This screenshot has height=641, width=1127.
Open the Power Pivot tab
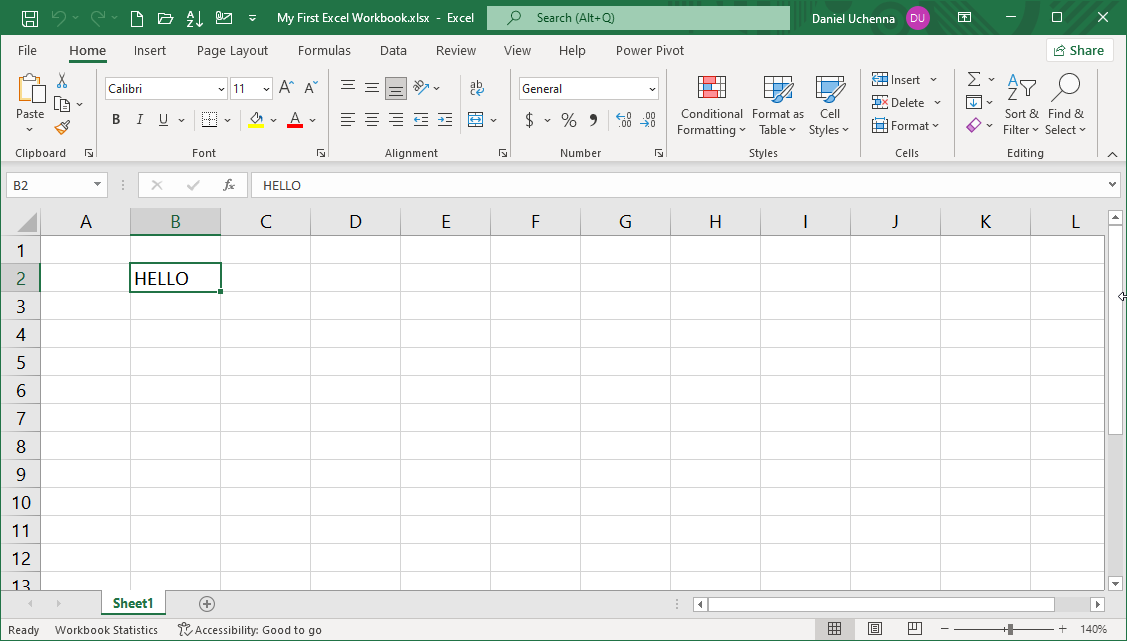point(651,50)
